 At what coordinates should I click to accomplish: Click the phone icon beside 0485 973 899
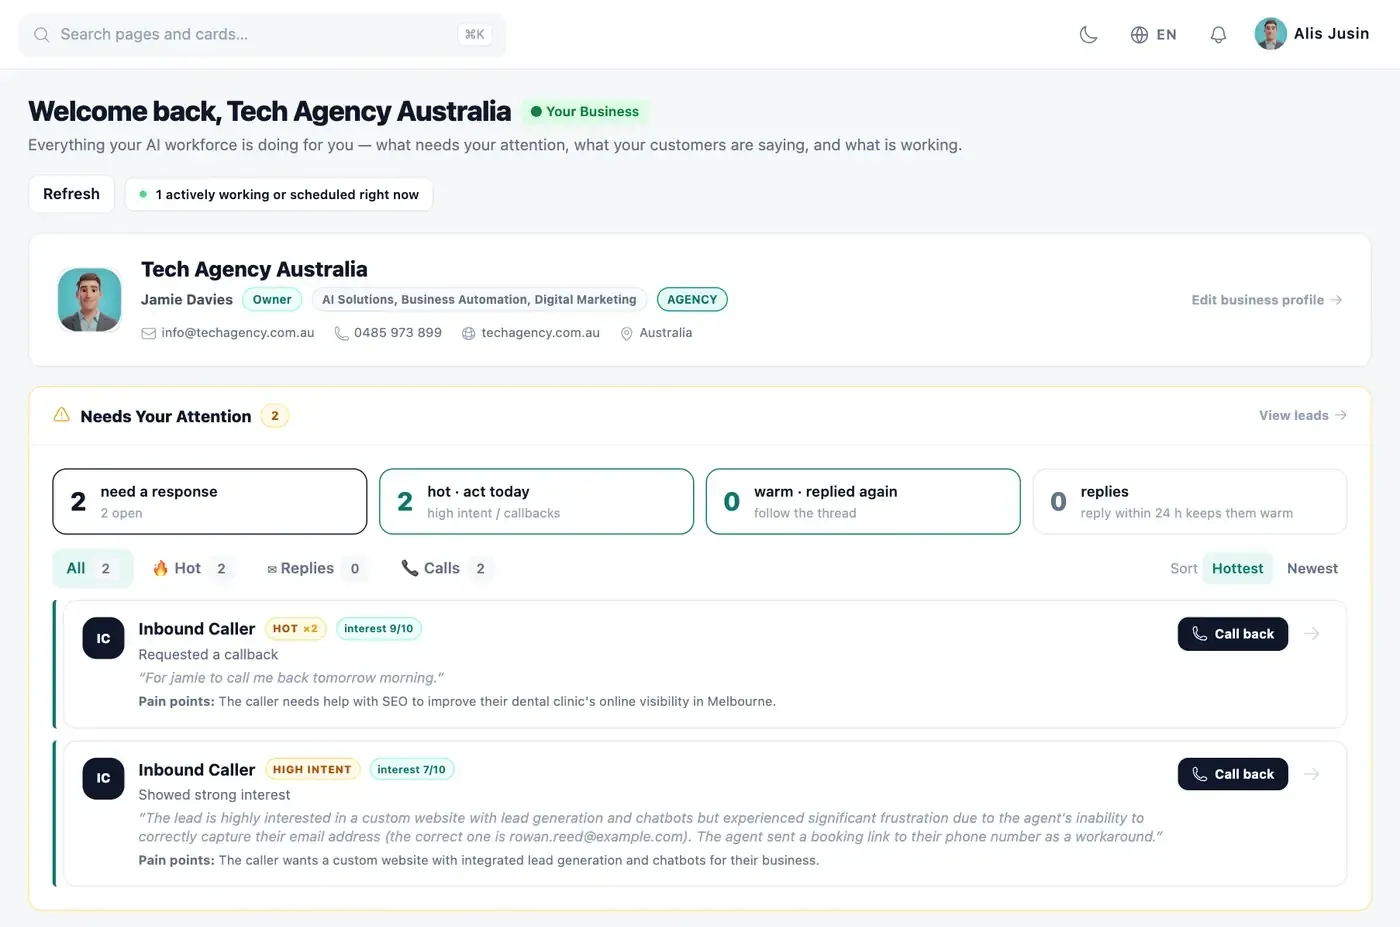point(341,334)
